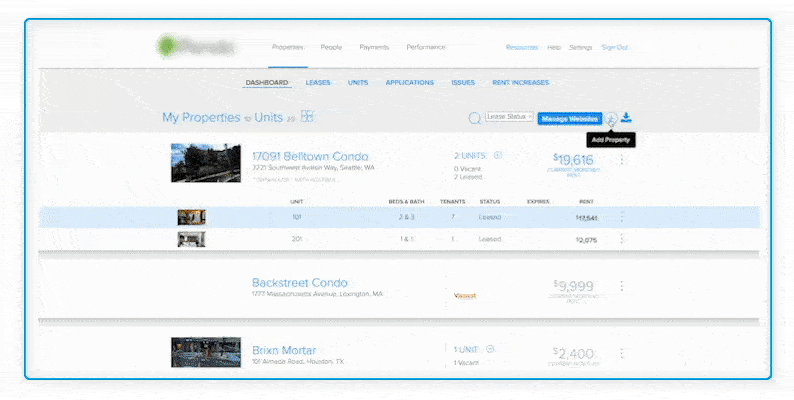Open the unit 101 thumbnail
Screen dimensions: 794x400
pyautogui.click(x=191, y=217)
